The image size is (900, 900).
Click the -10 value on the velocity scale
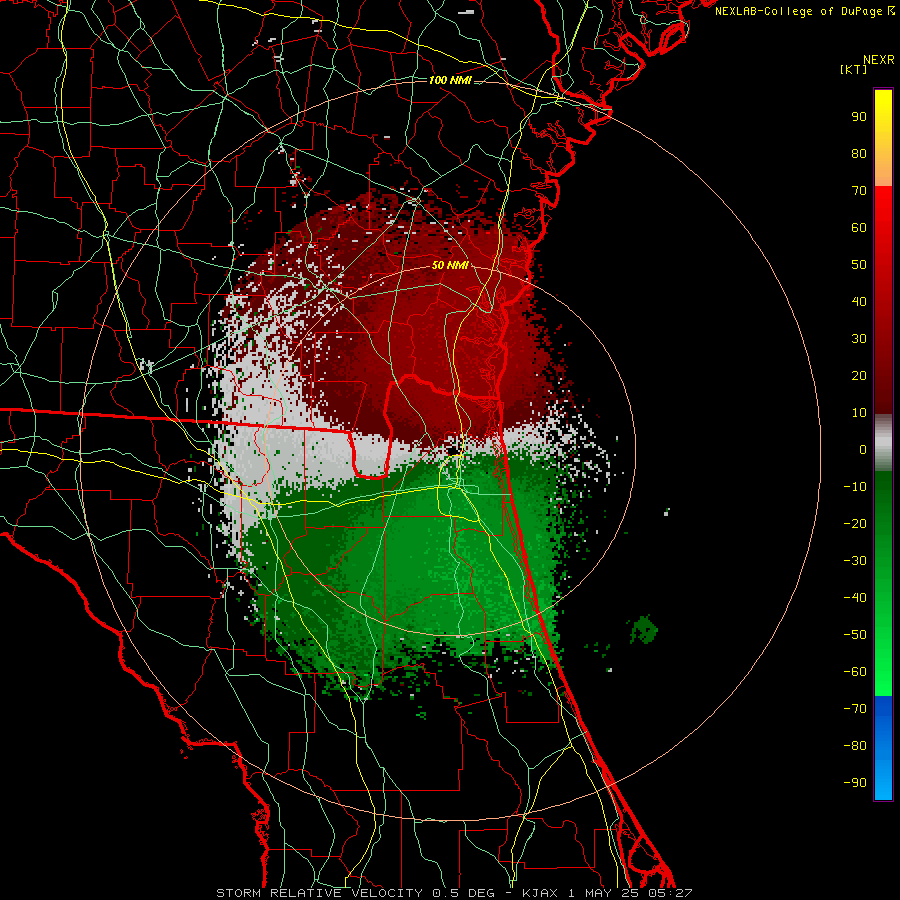click(x=855, y=487)
